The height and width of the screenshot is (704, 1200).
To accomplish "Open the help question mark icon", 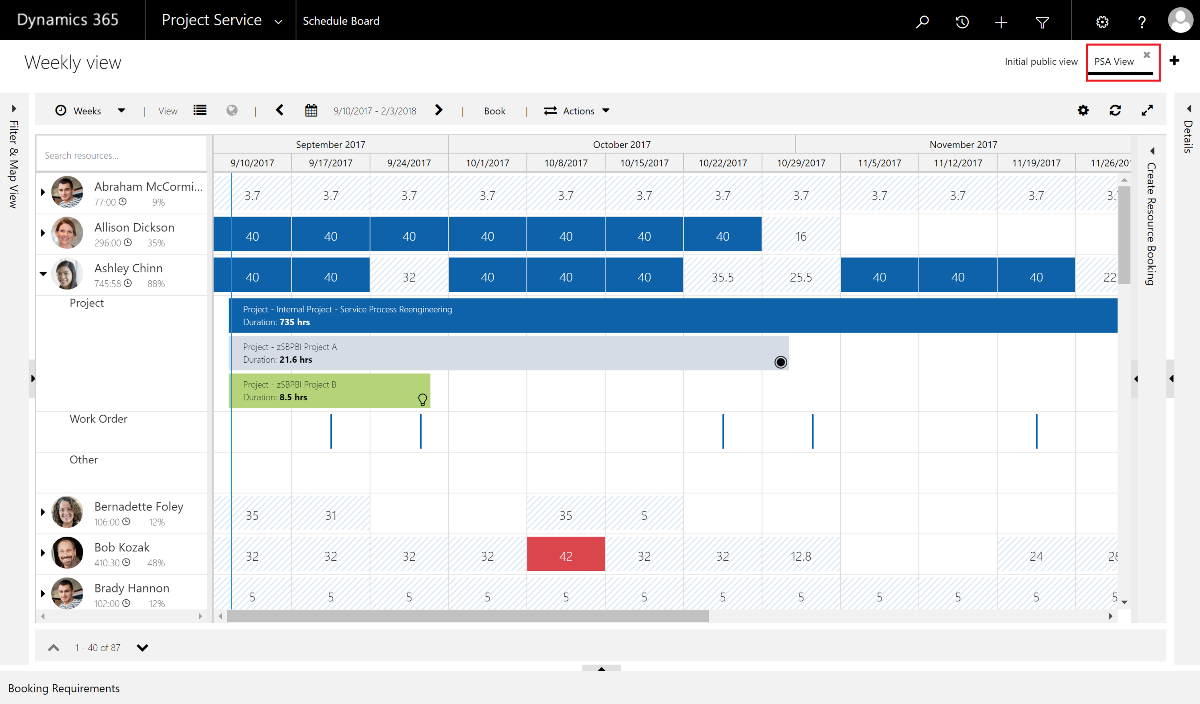I will point(1142,21).
